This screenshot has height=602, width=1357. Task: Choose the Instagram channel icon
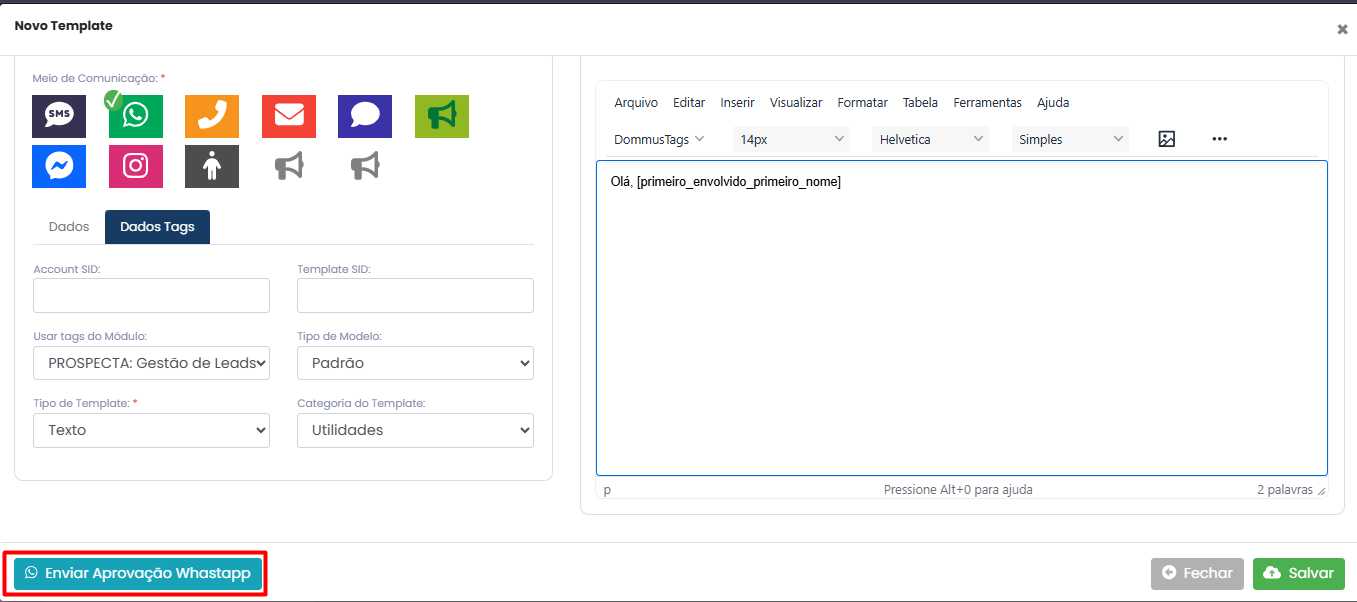[x=135, y=166]
